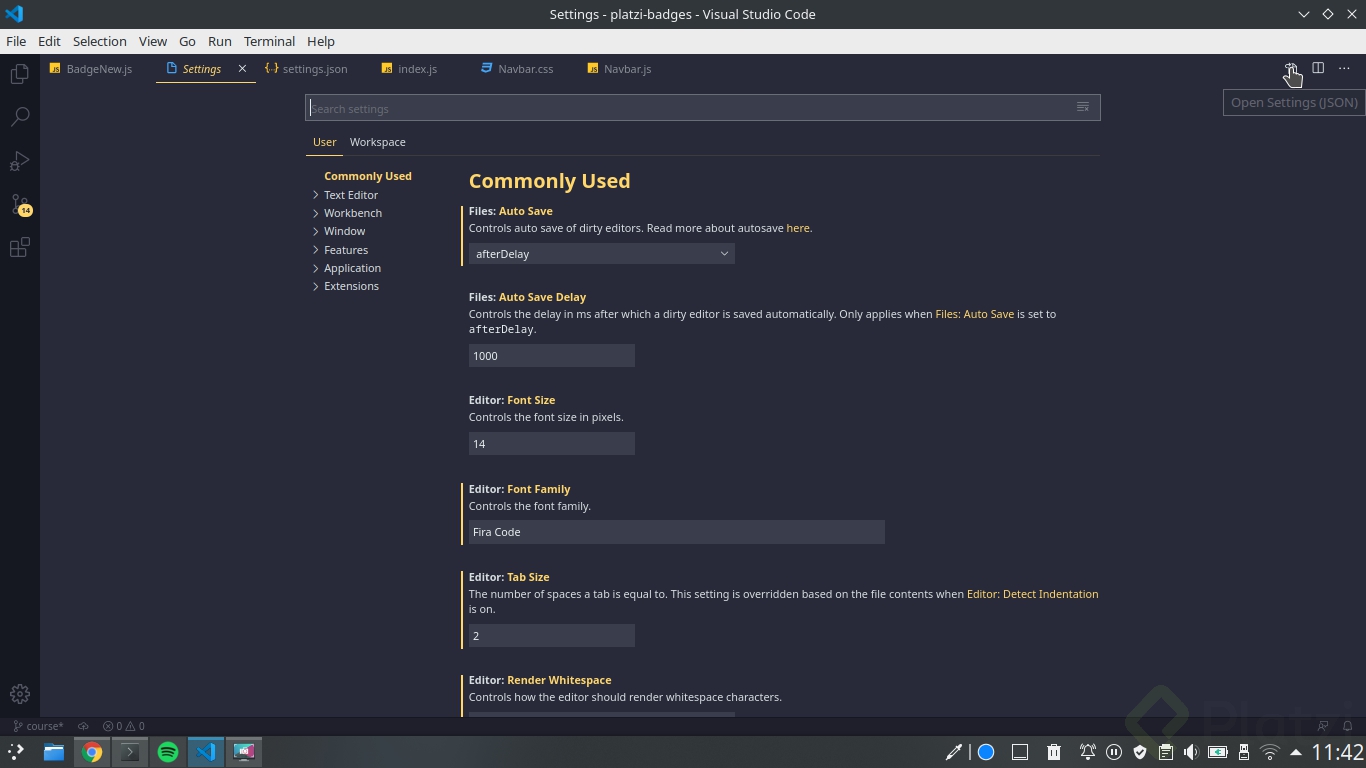Clear the settings search input

[1082, 107]
